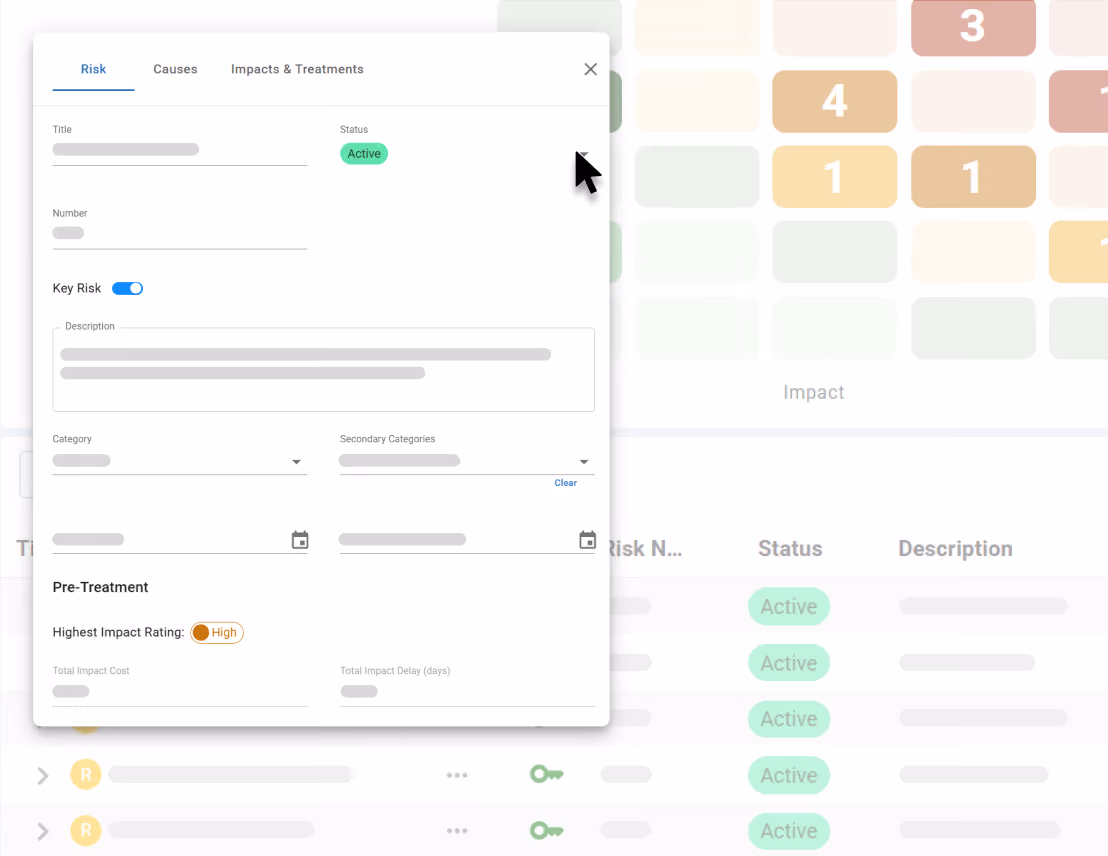Click the first Active badge in Status column

click(x=789, y=606)
